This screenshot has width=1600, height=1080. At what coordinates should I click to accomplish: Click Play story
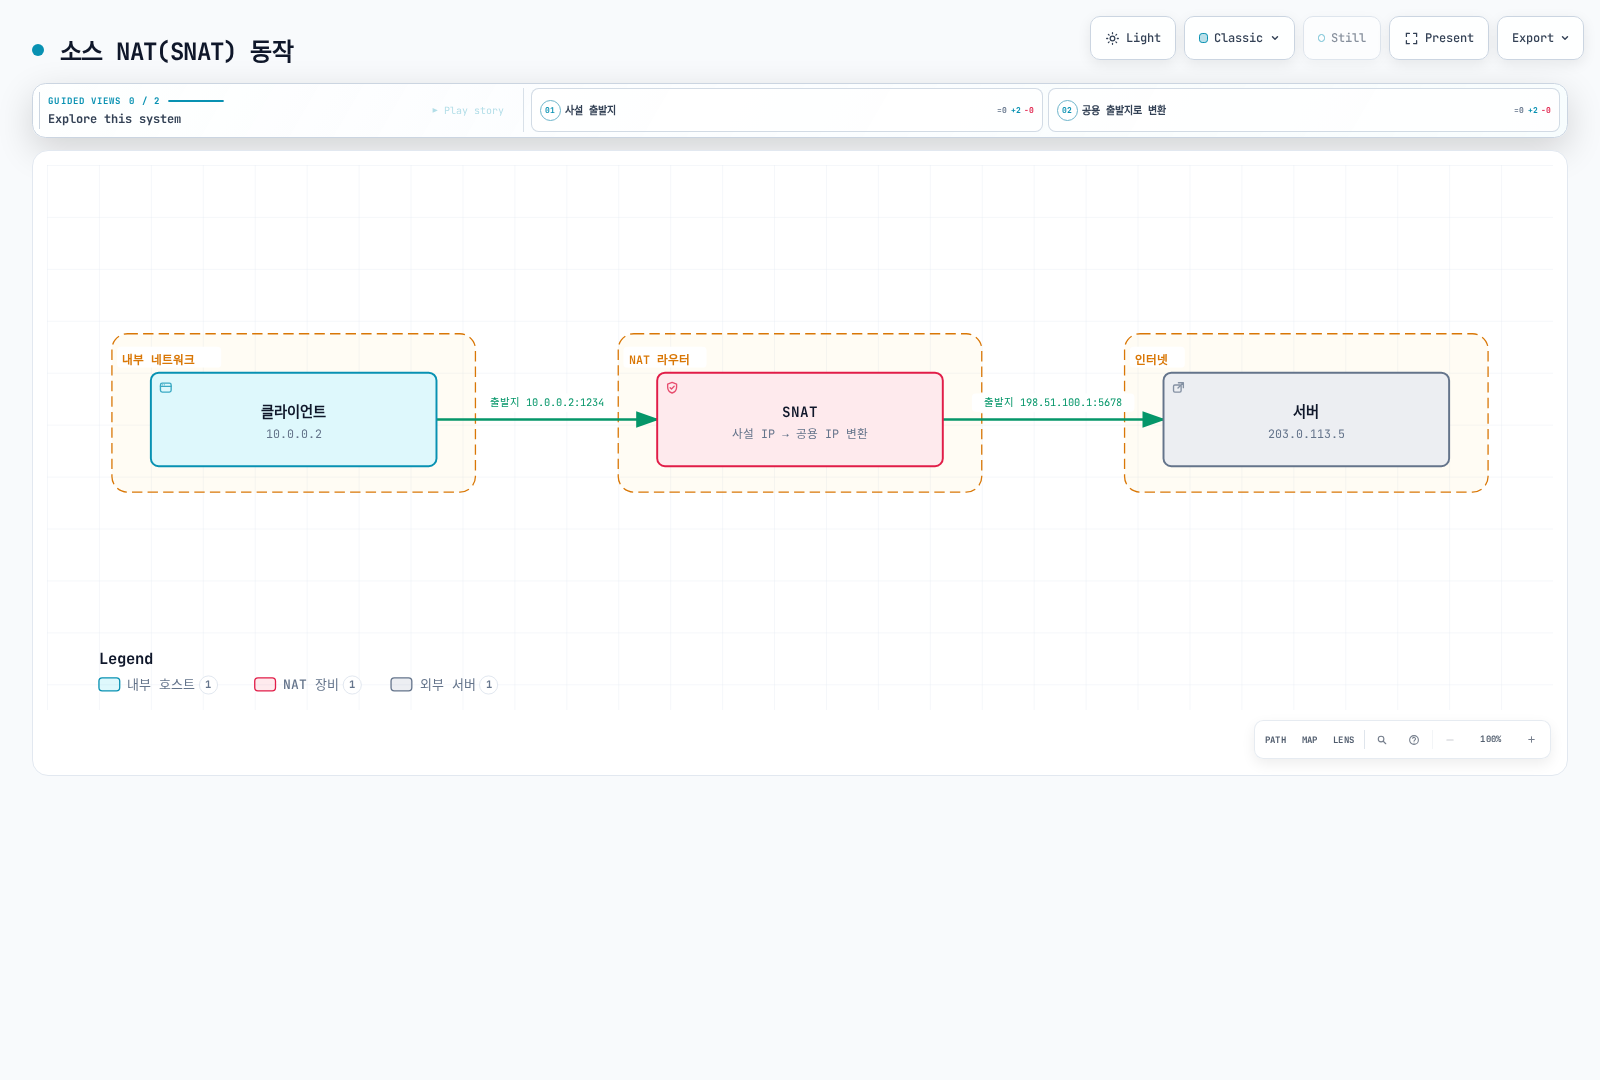468,111
